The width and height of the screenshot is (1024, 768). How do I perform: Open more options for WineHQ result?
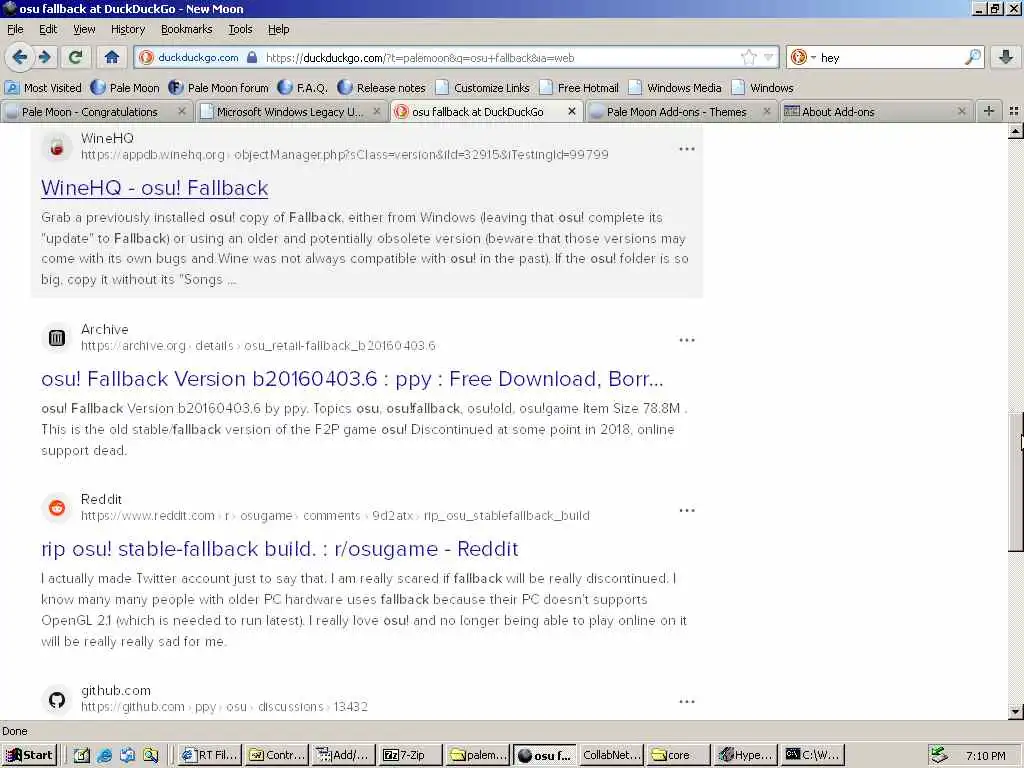tap(686, 149)
